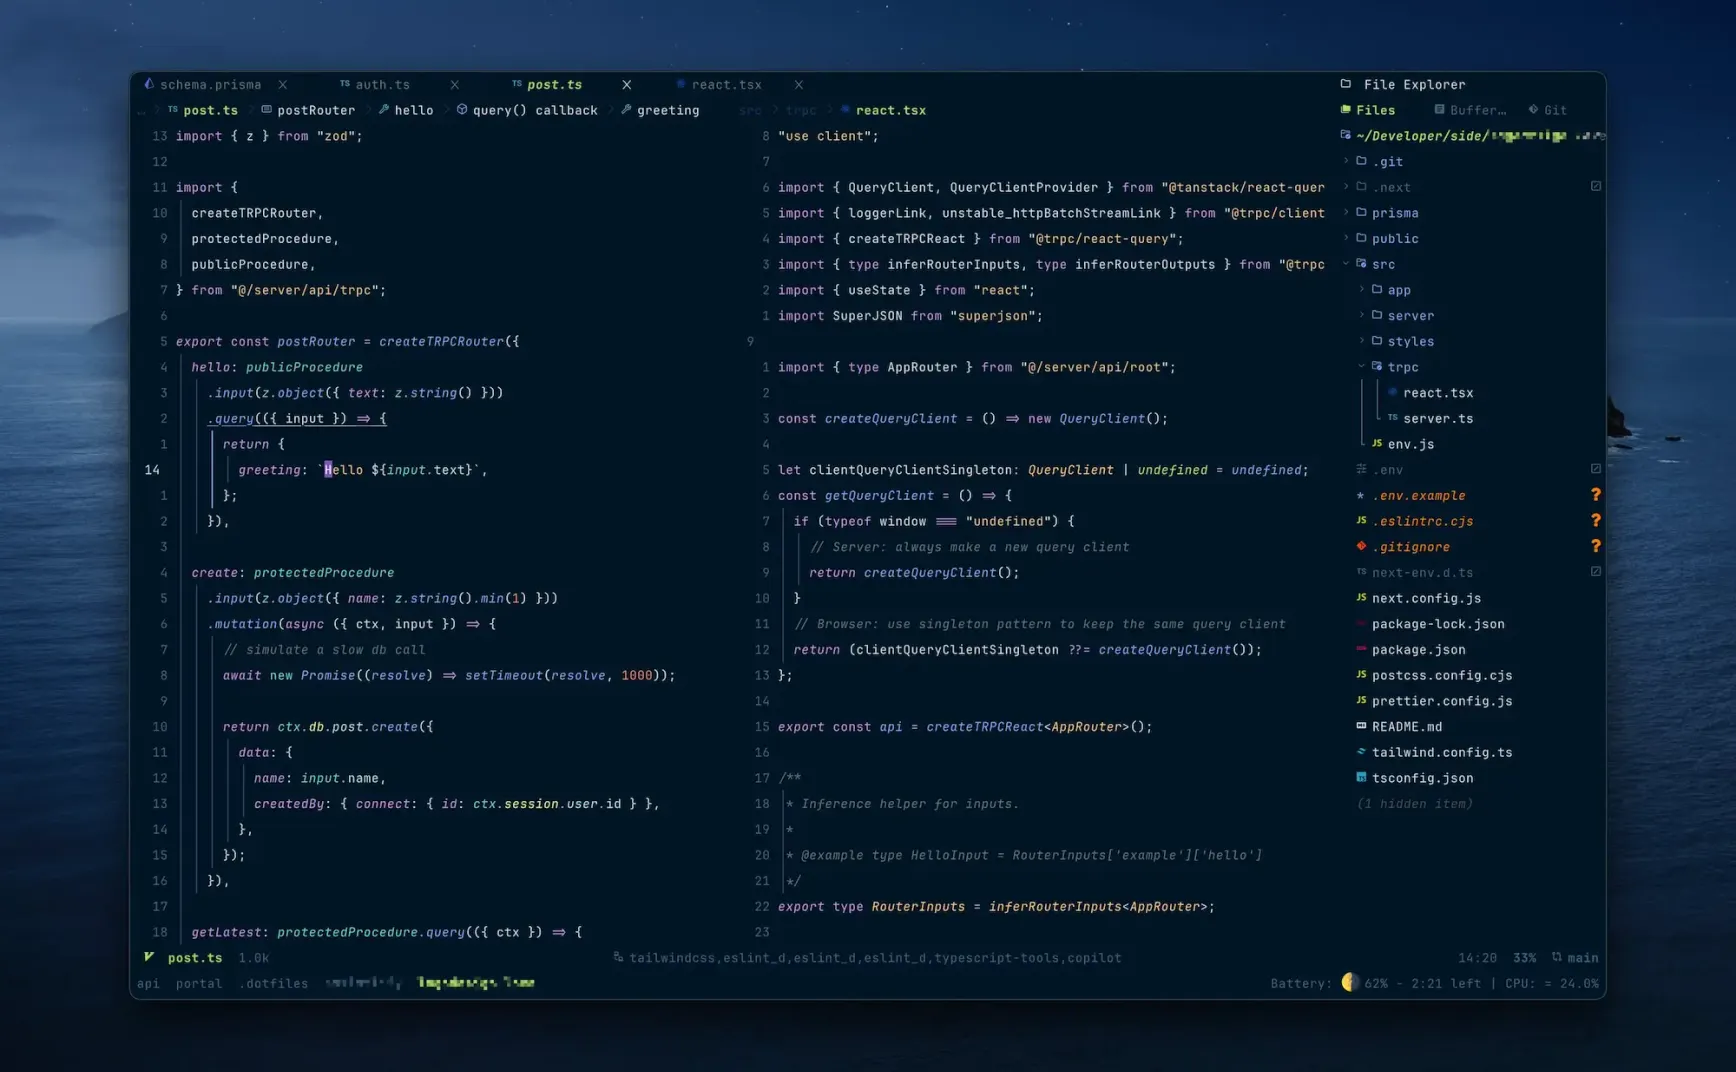Click react.tsx breadcrumb in the right pane
1736x1072 pixels.
tap(890, 110)
